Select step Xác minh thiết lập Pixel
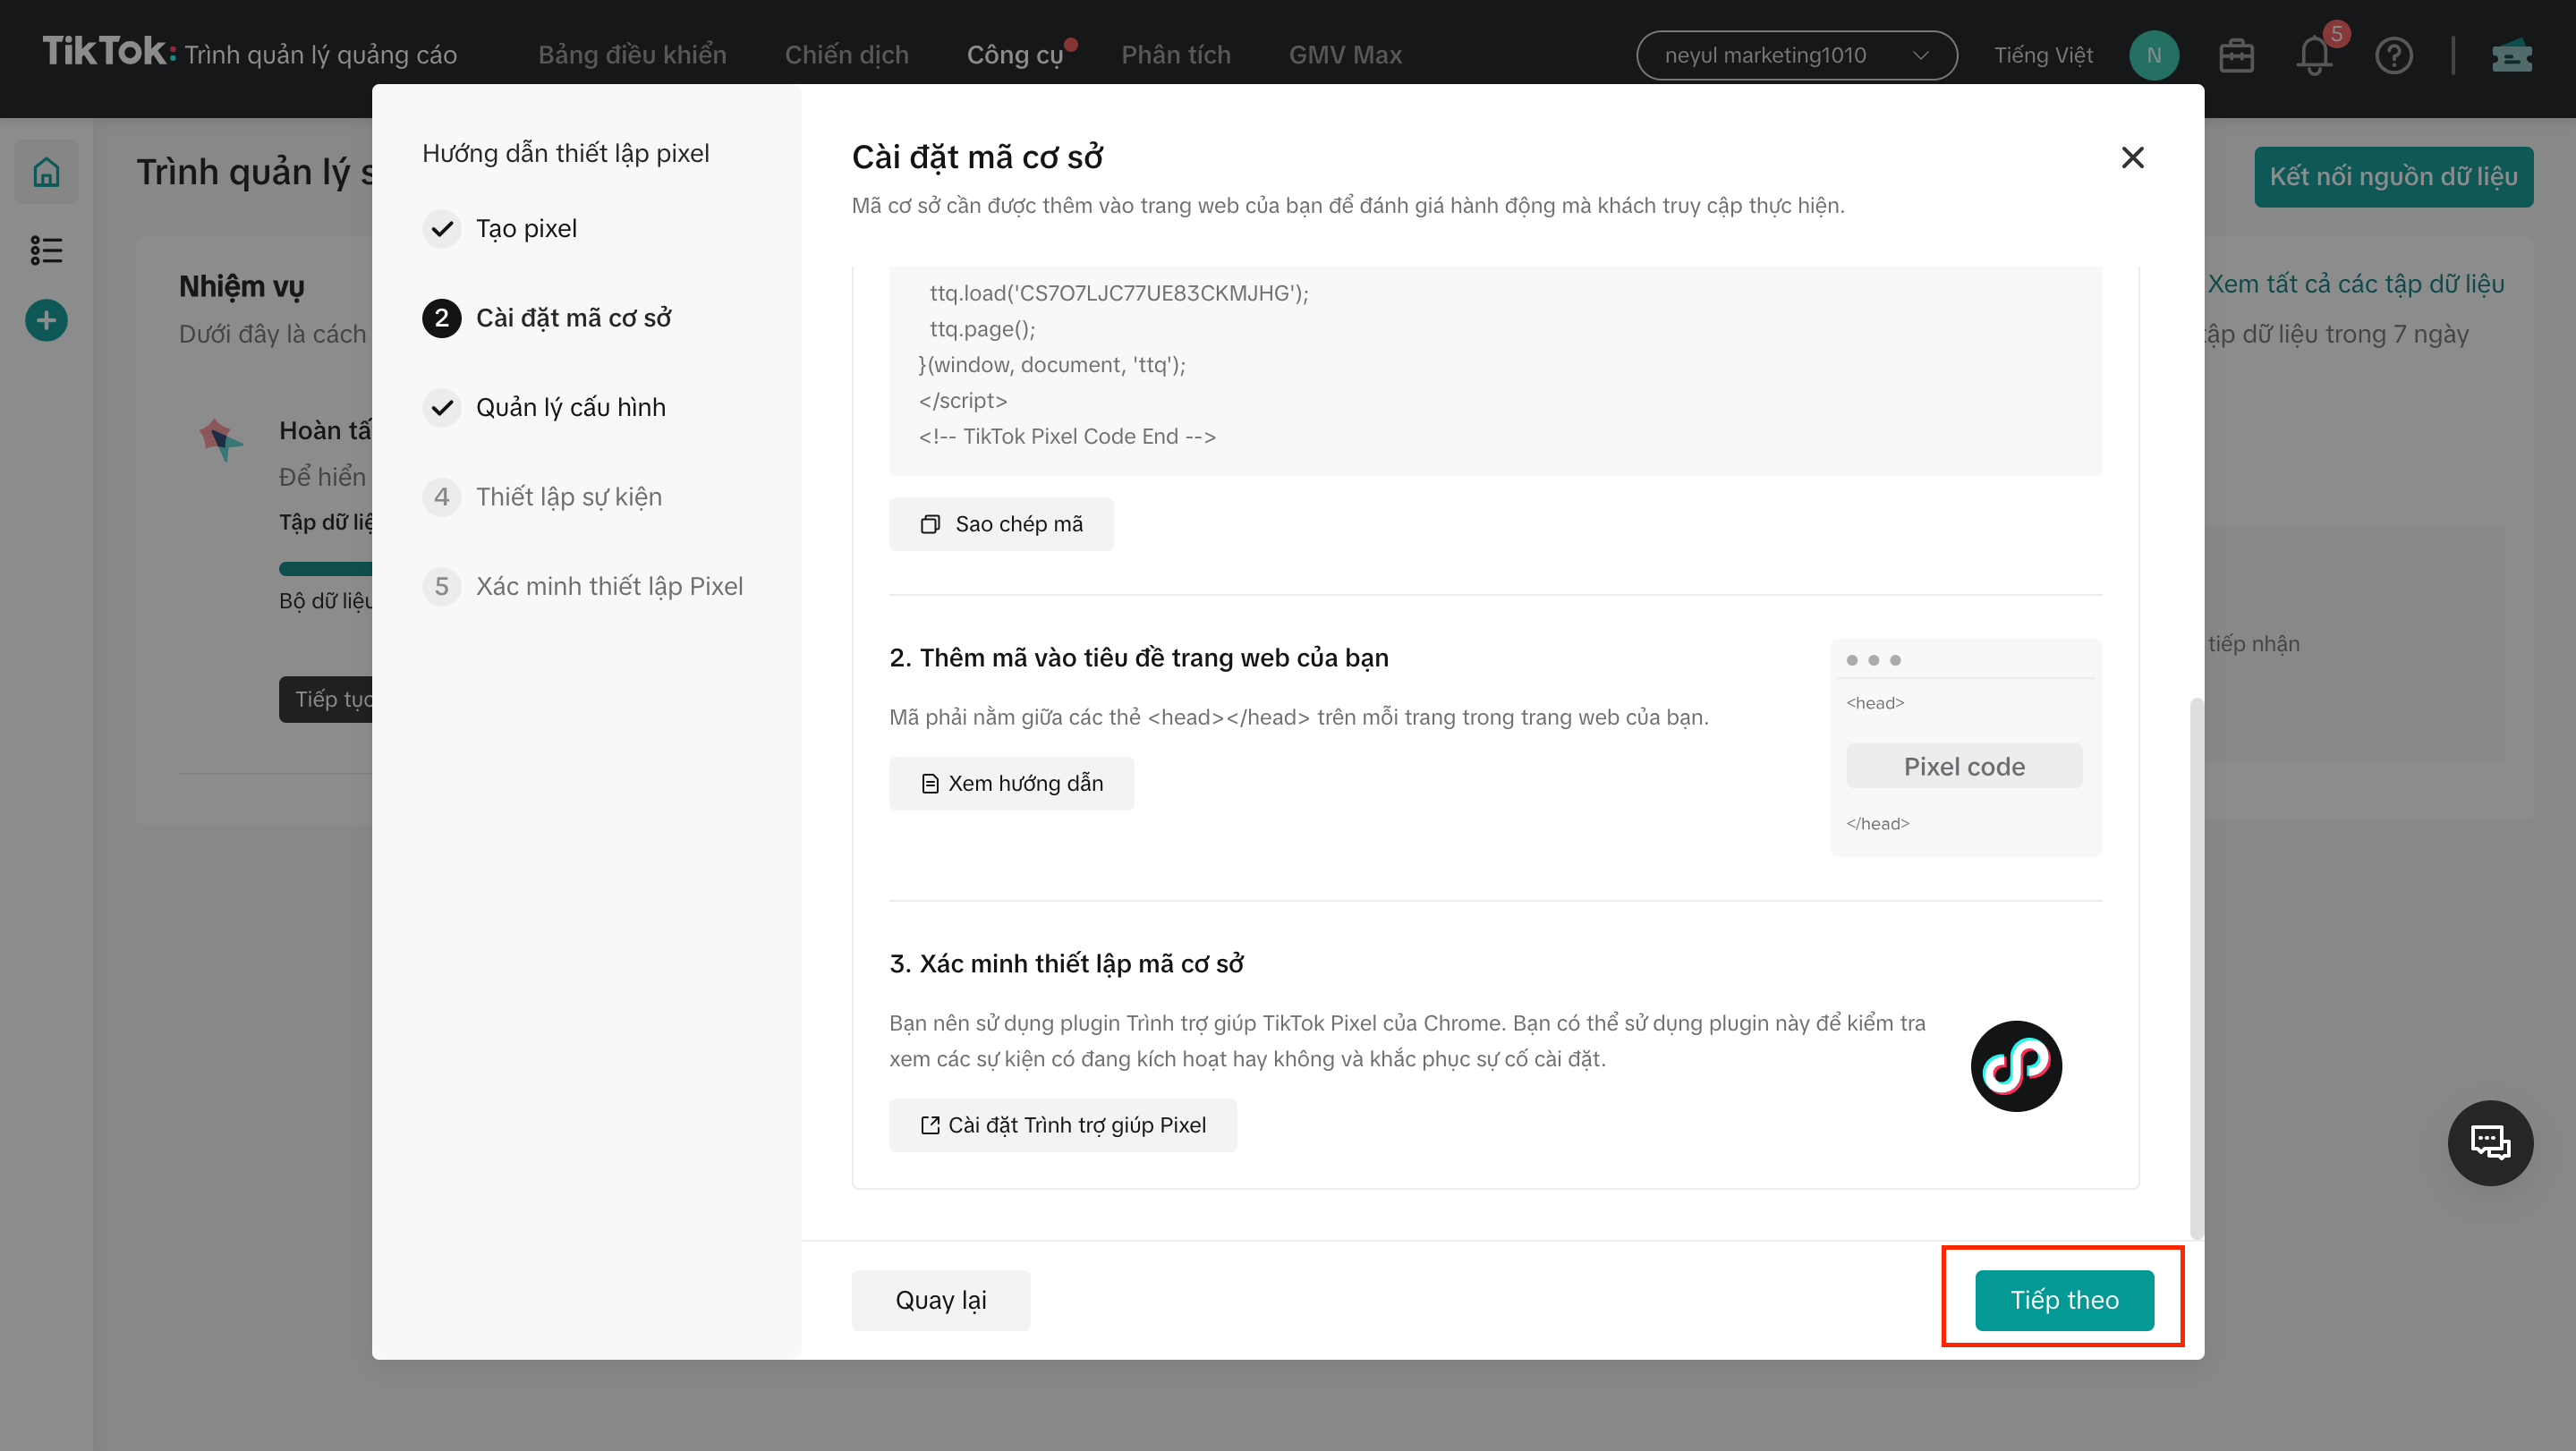This screenshot has width=2576, height=1451. pos(583,586)
